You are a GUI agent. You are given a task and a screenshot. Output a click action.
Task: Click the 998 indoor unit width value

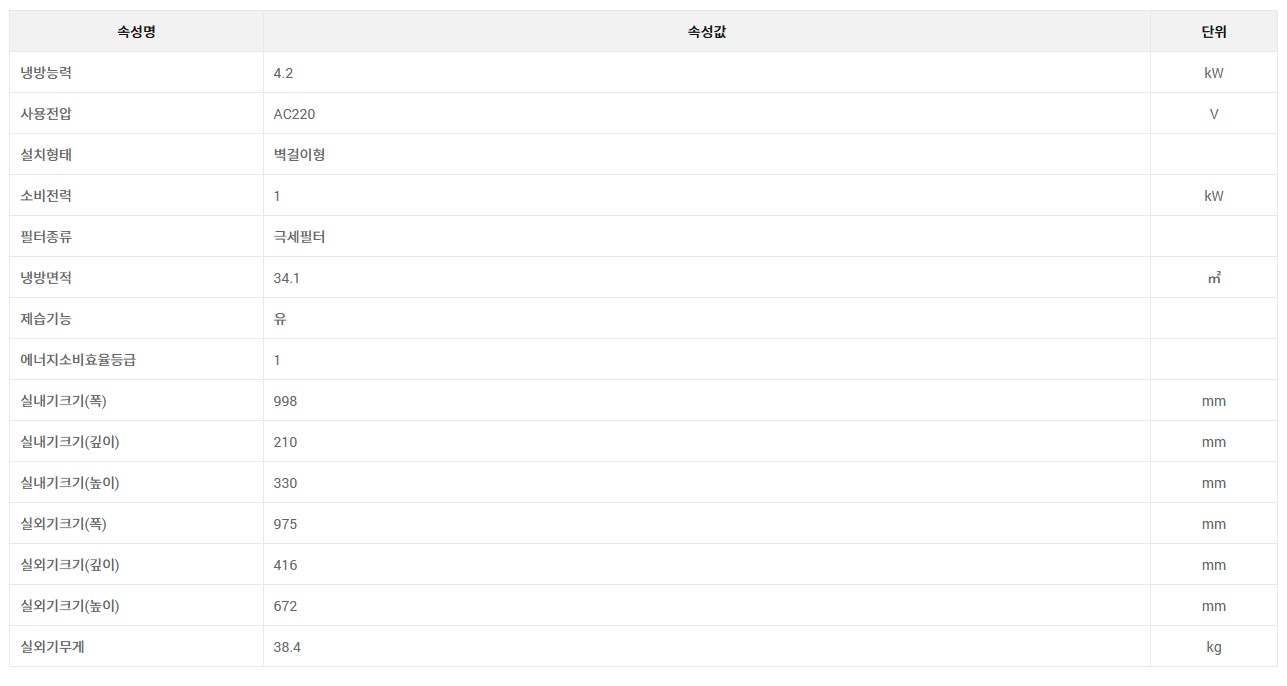[285, 401]
